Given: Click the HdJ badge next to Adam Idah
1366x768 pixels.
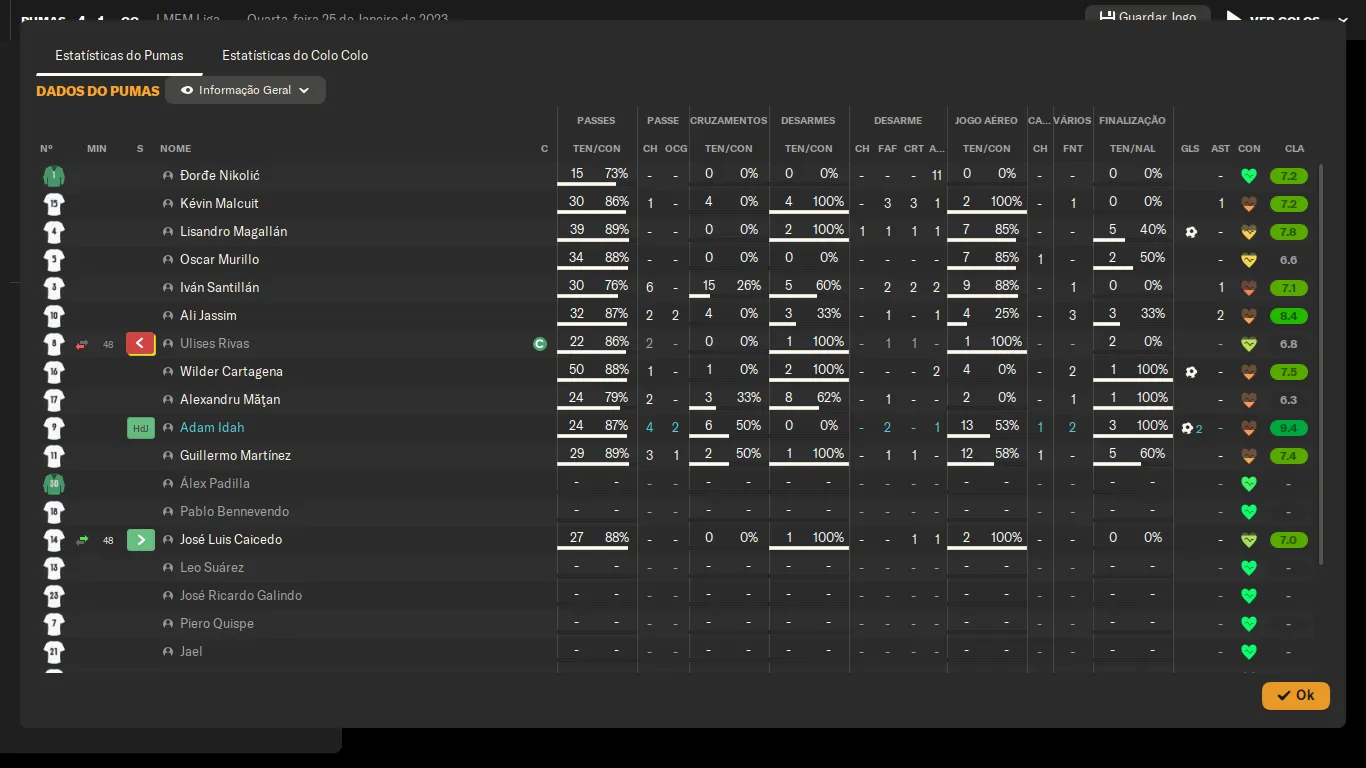Looking at the screenshot, I should [x=141, y=428].
